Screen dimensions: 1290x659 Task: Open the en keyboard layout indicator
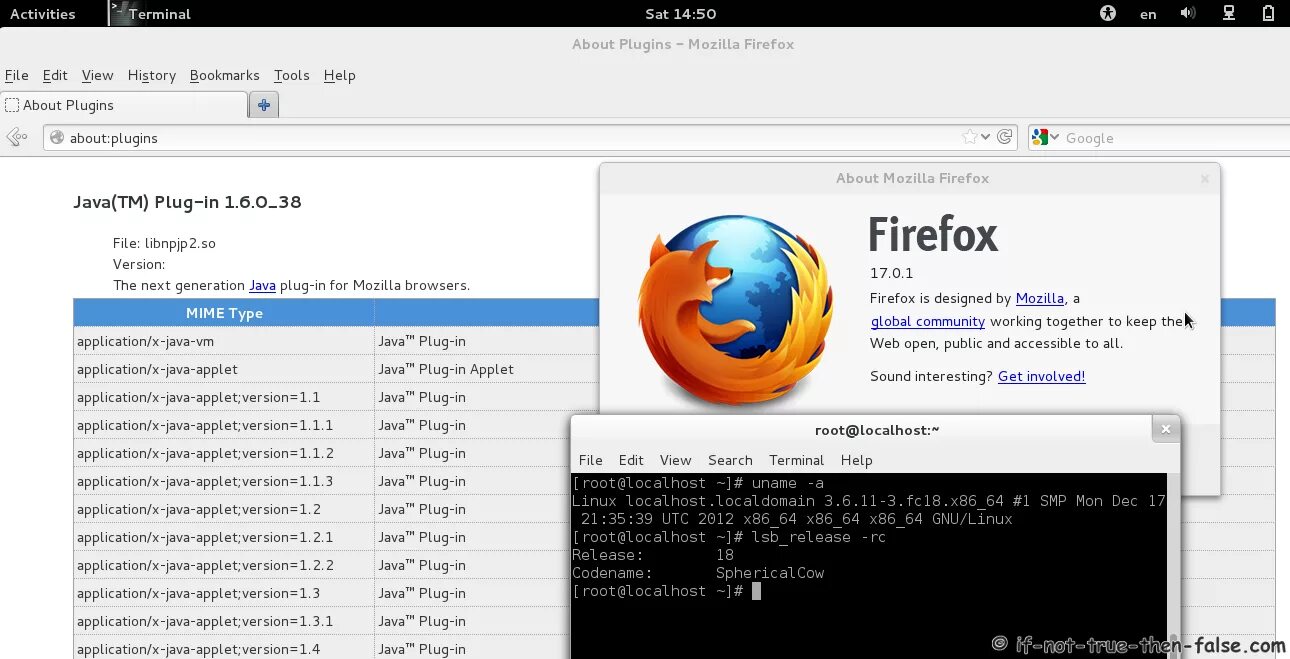(1148, 14)
